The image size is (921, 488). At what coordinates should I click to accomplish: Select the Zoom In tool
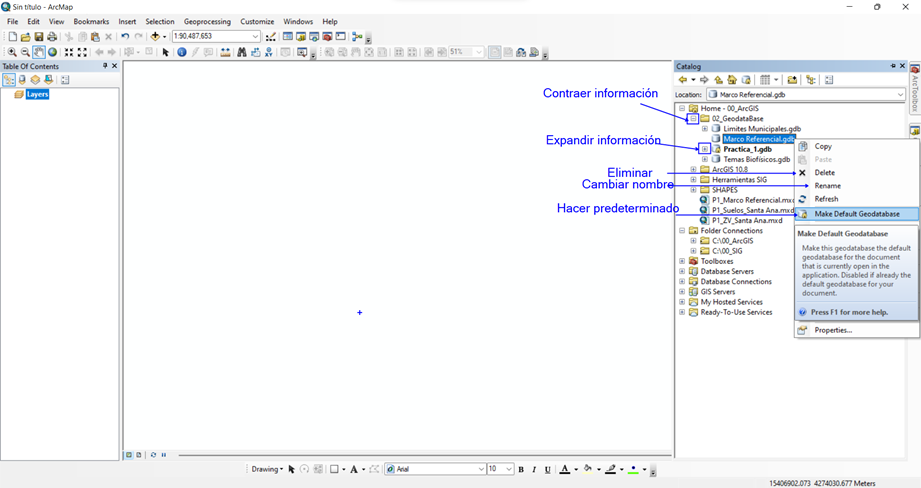(x=12, y=52)
